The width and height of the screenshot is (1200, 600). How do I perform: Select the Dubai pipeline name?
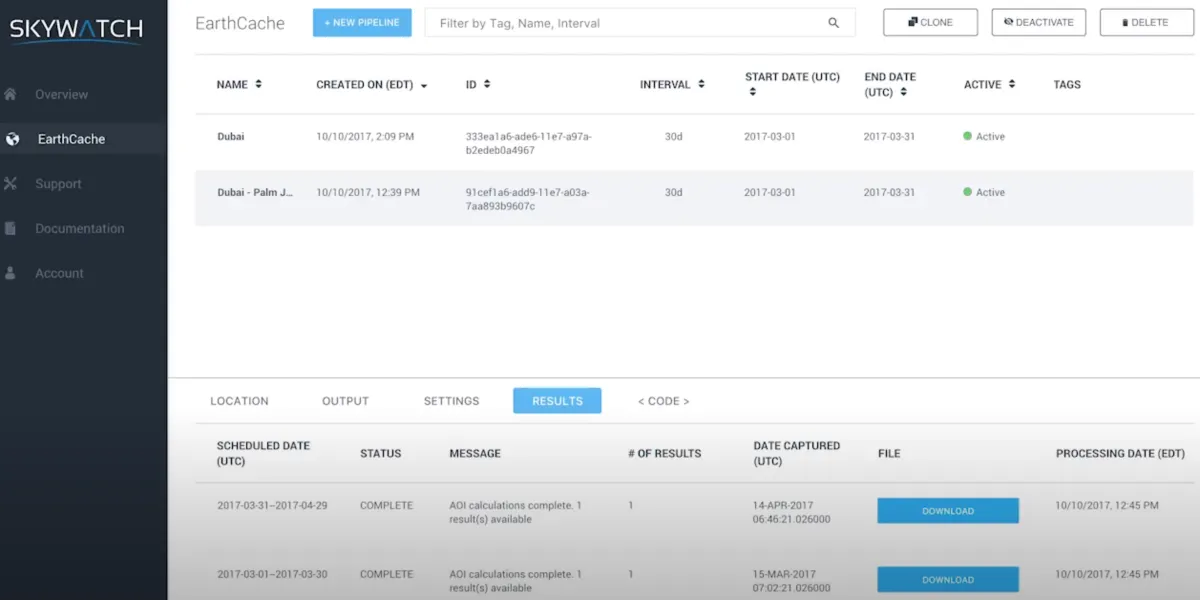click(x=230, y=136)
